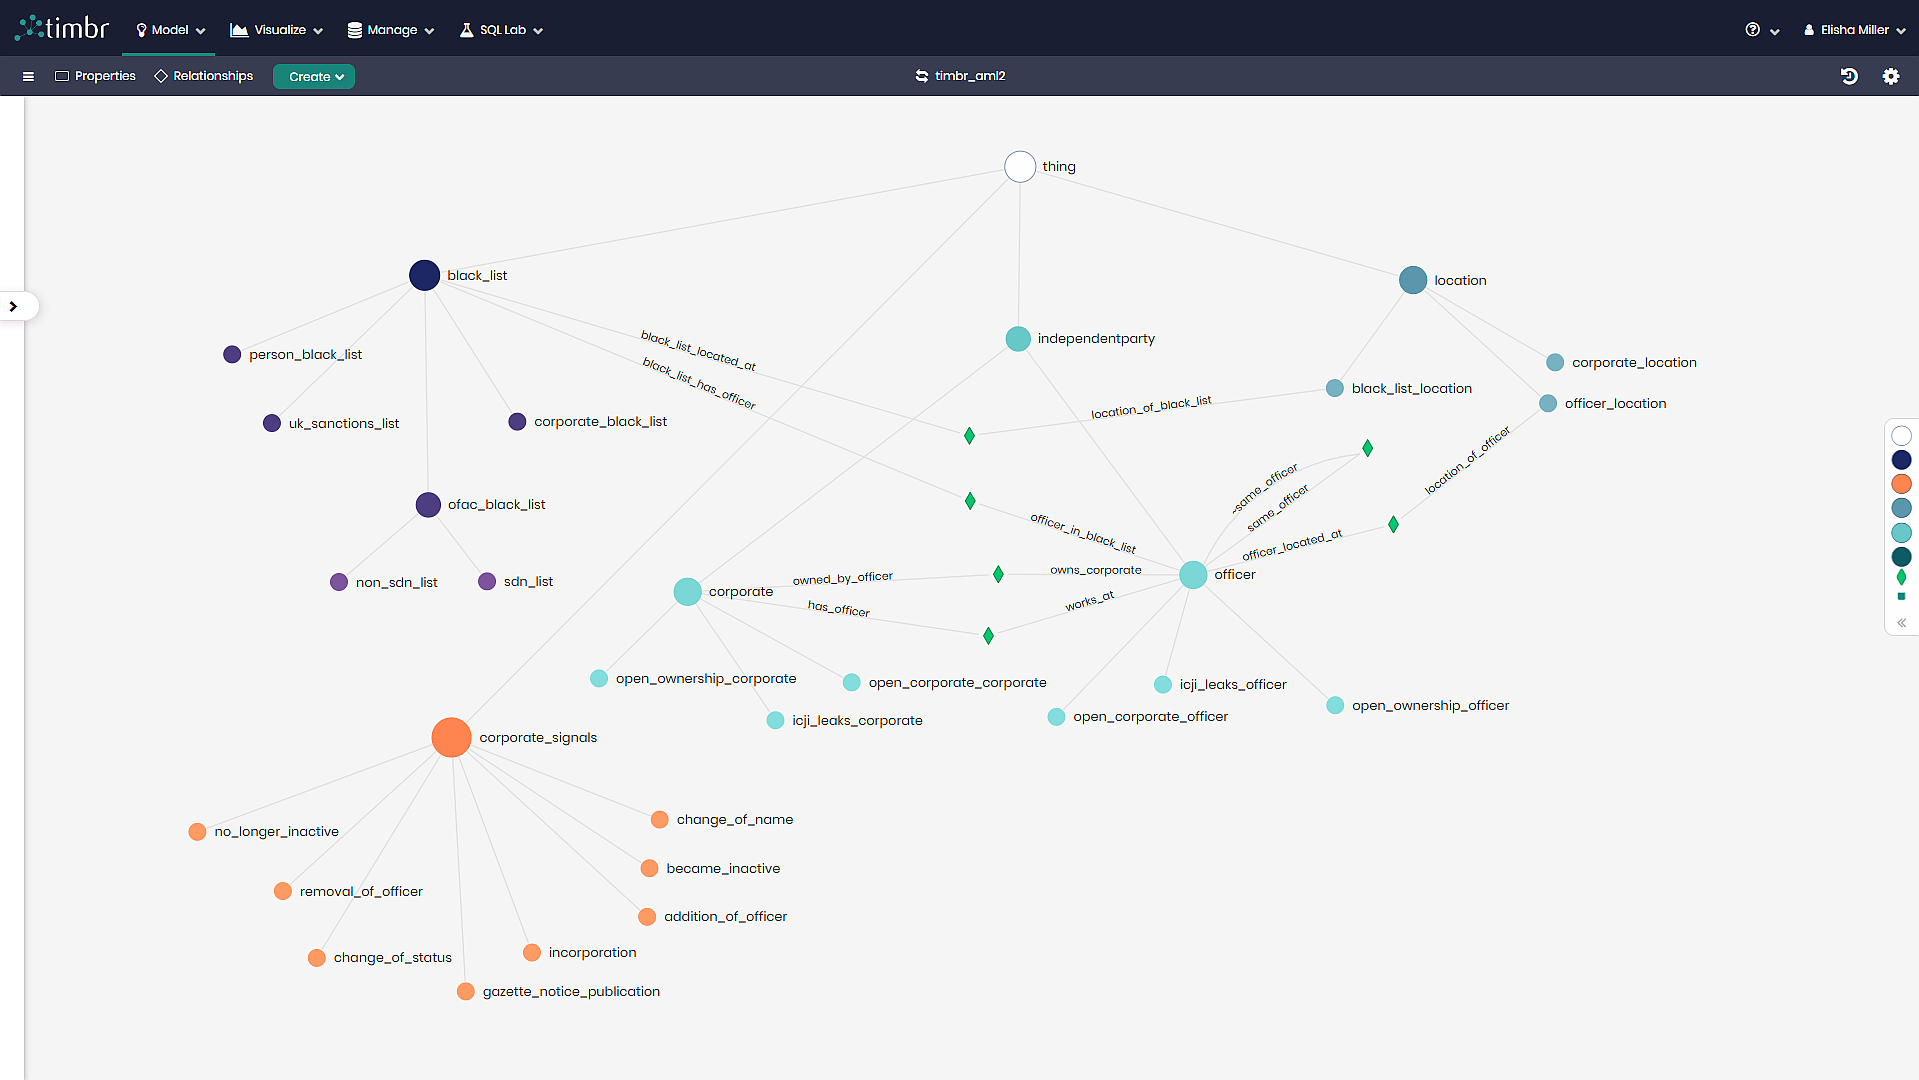Select the open_corporate_corporate node
Screen dimensions: 1919x1080
click(x=851, y=683)
